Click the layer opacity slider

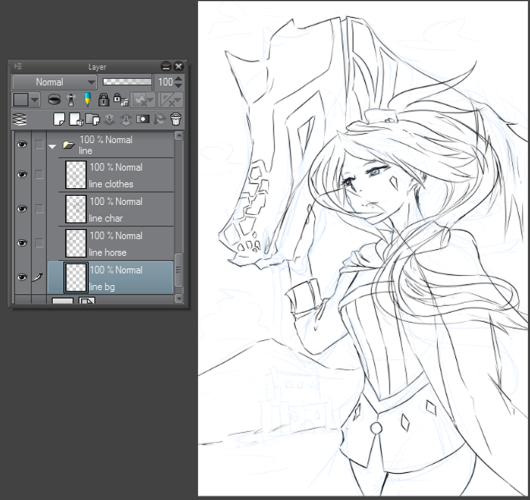[127, 82]
